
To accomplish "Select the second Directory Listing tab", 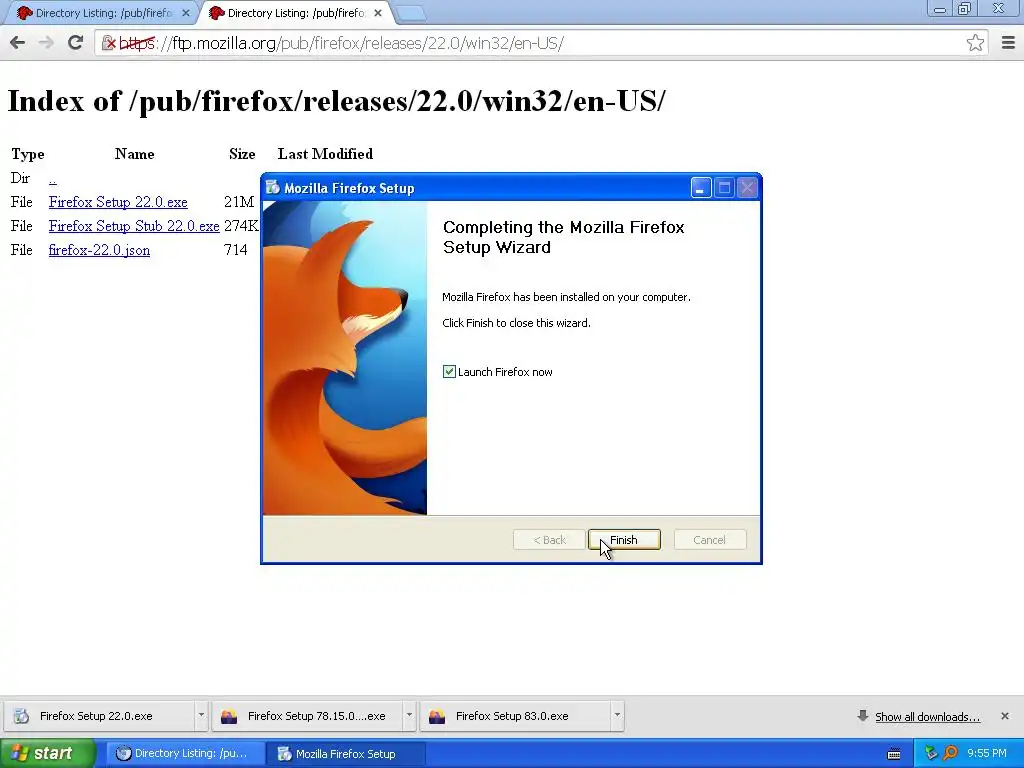I will pos(294,13).
